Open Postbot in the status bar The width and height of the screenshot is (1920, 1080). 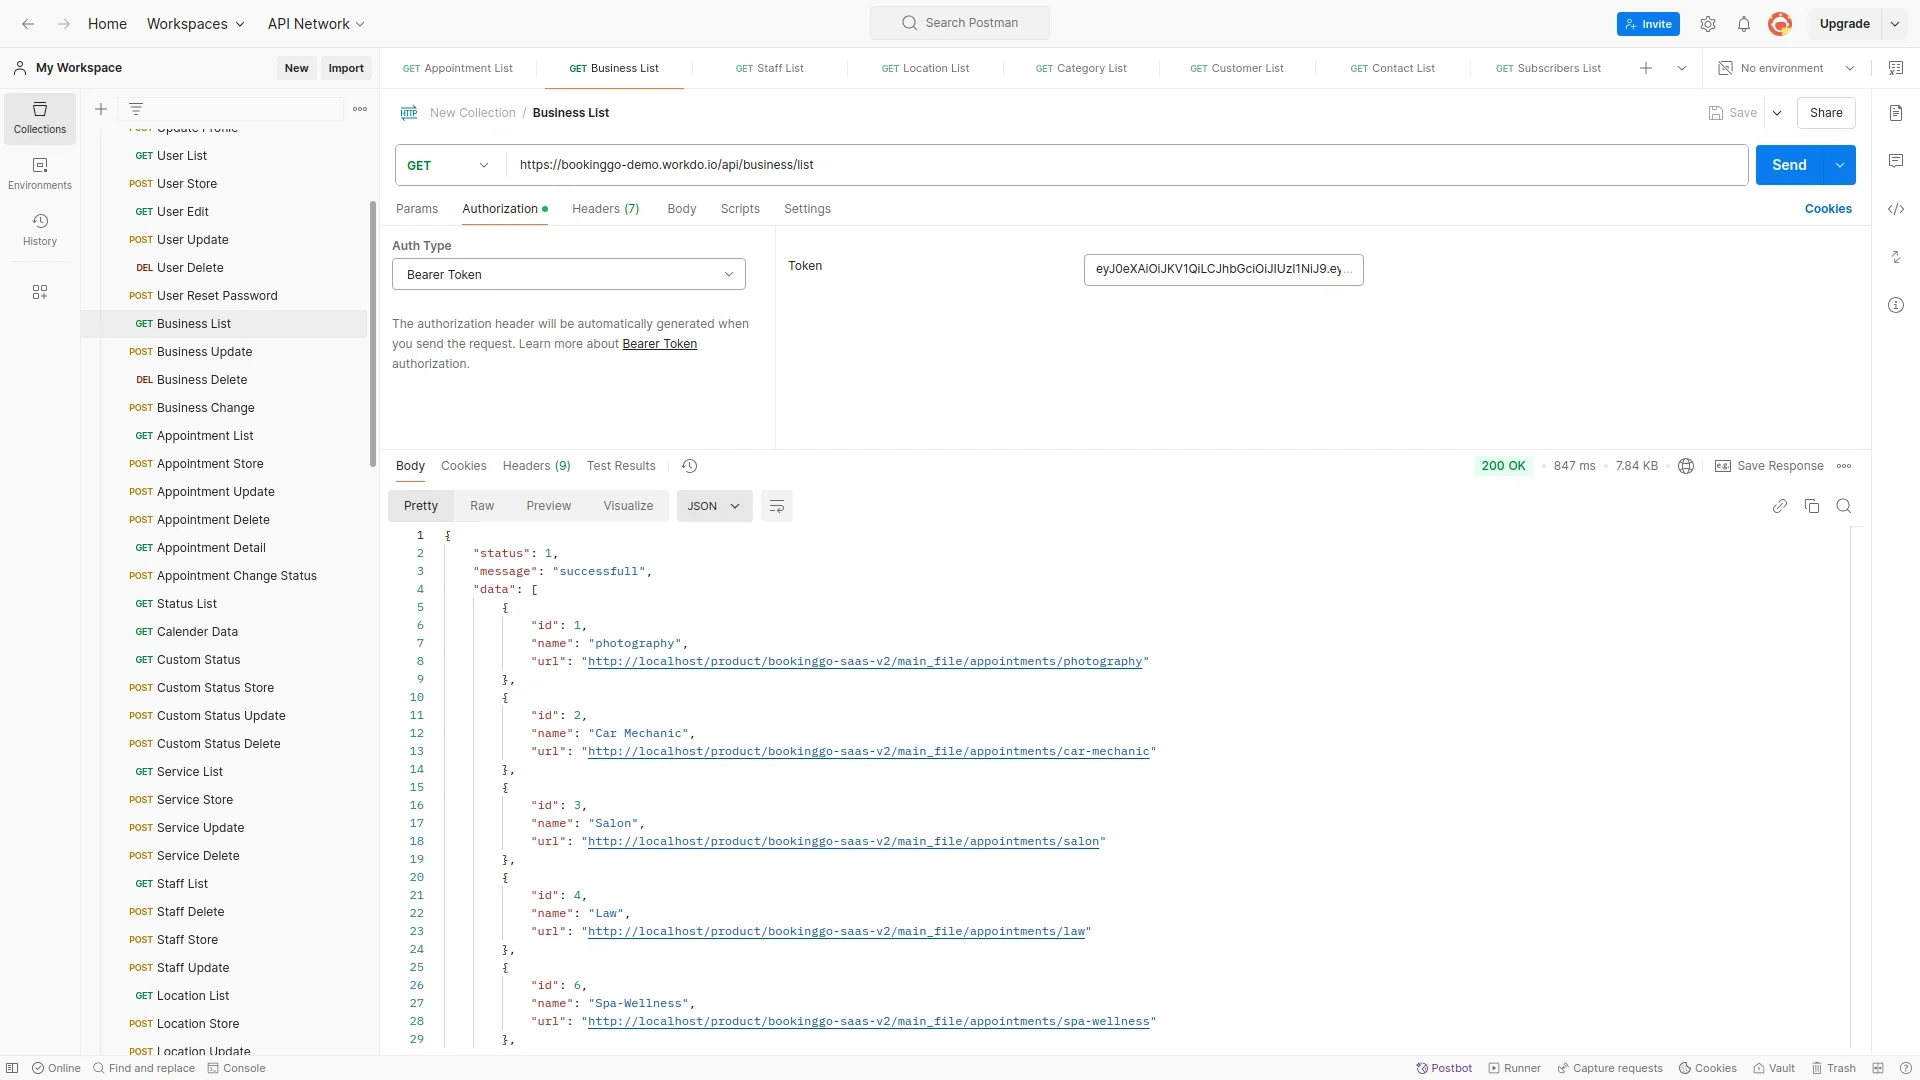pyautogui.click(x=1444, y=1068)
